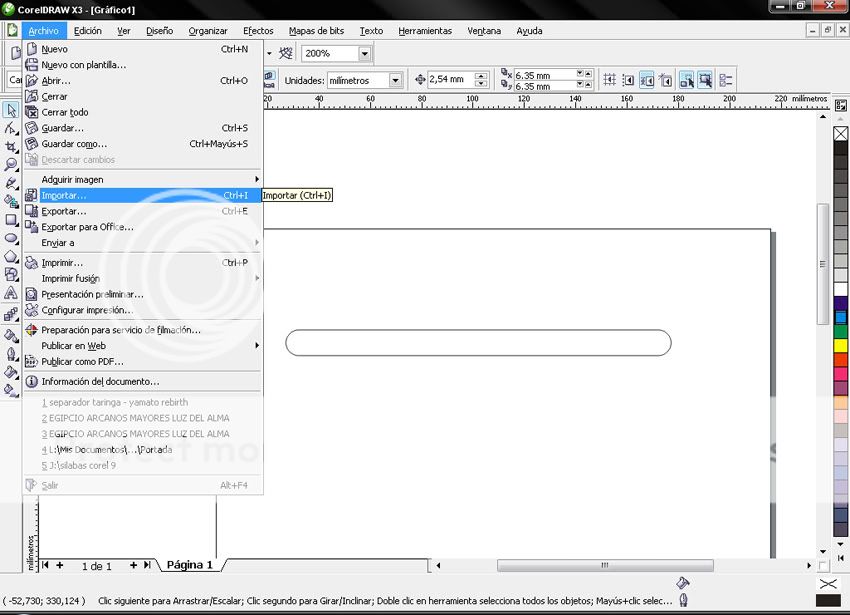This screenshot has height=615, width=850.
Task: Select the Interactive Blend tool
Action: (11, 315)
